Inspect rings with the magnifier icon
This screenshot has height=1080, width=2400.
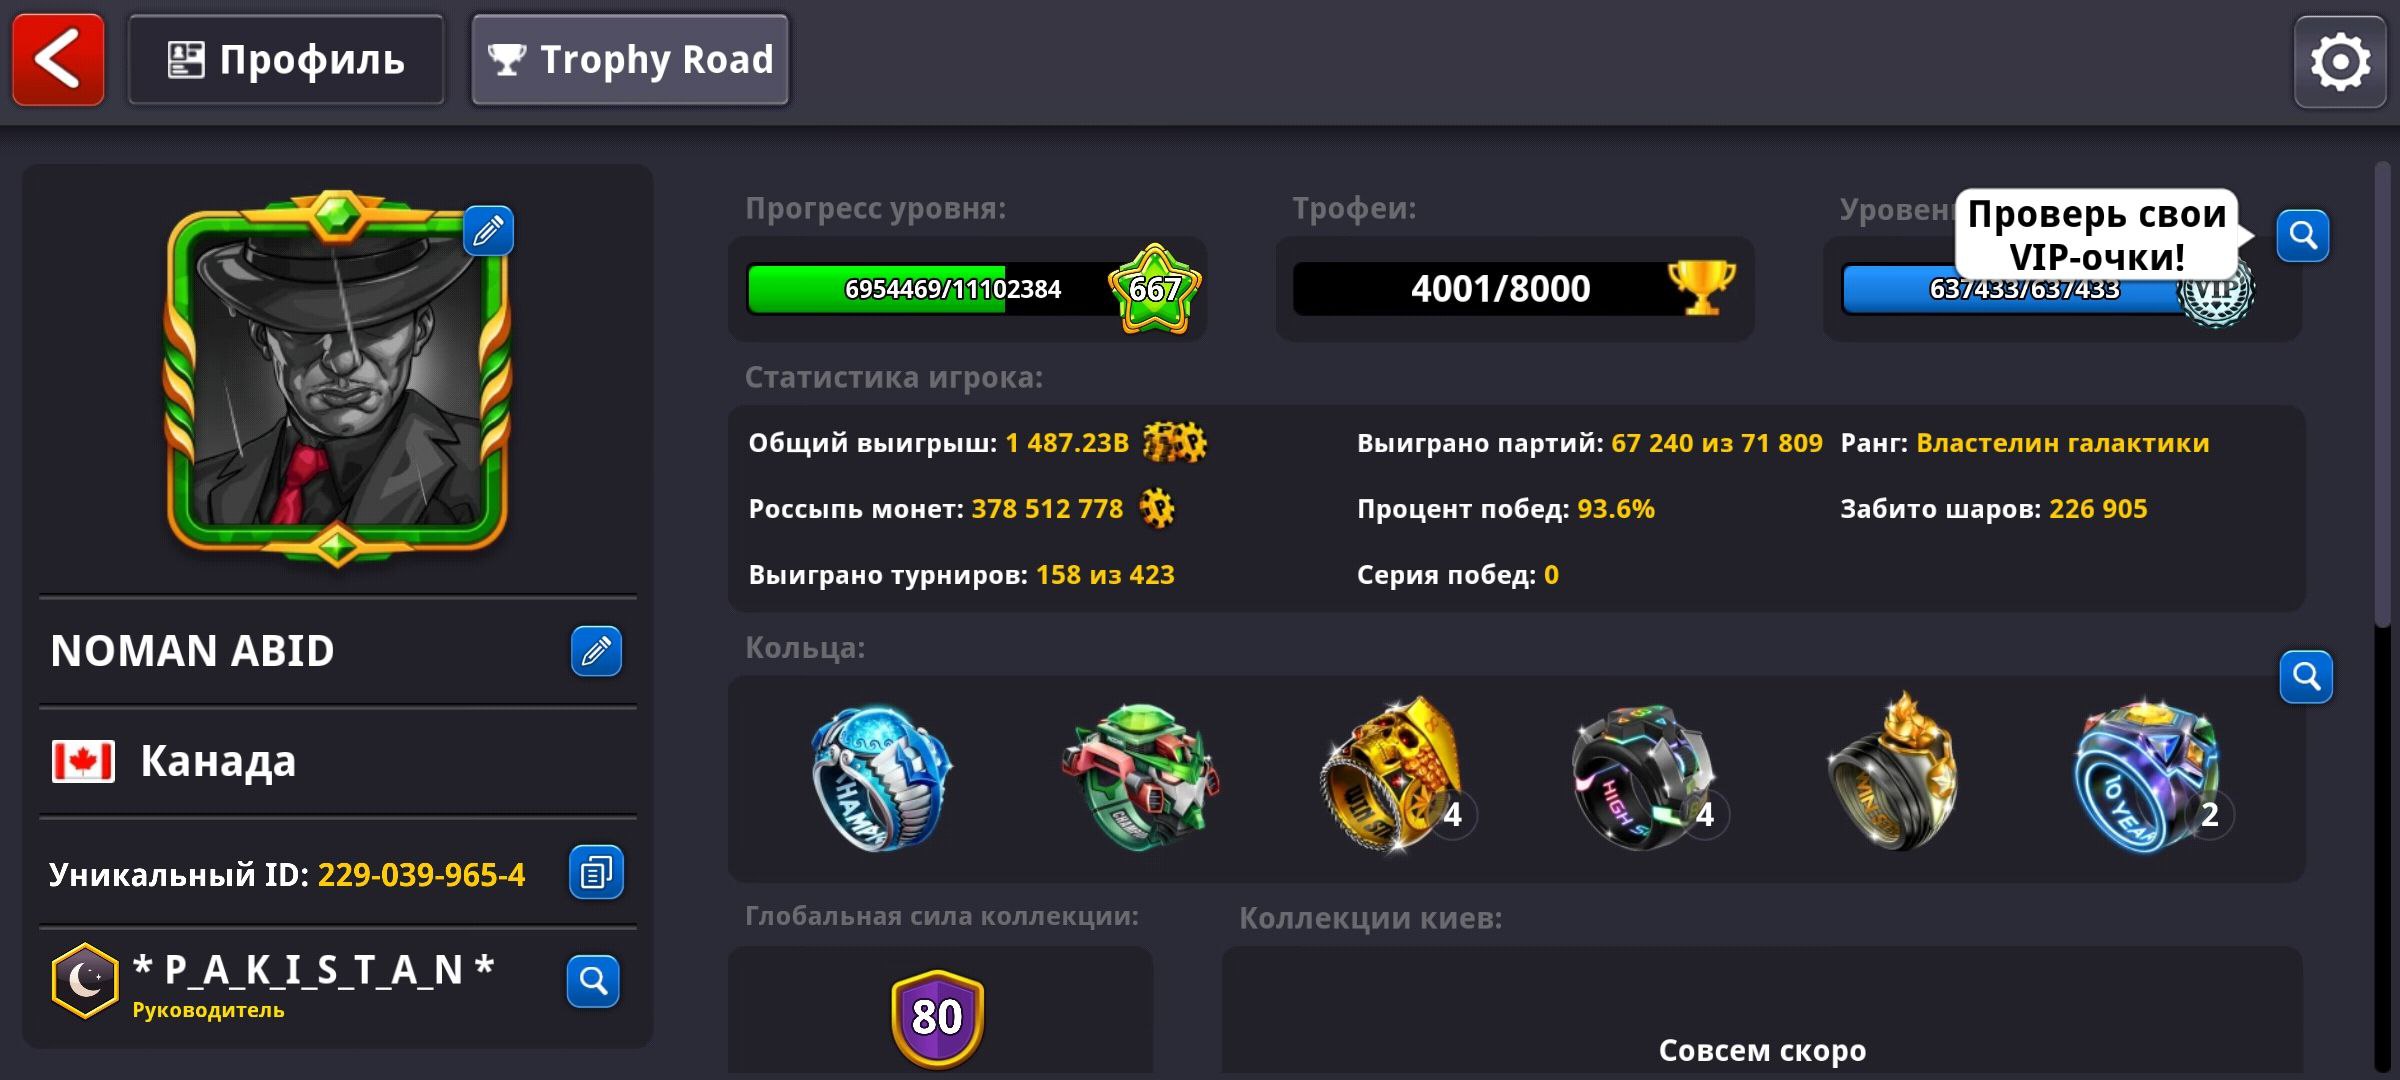(2306, 677)
